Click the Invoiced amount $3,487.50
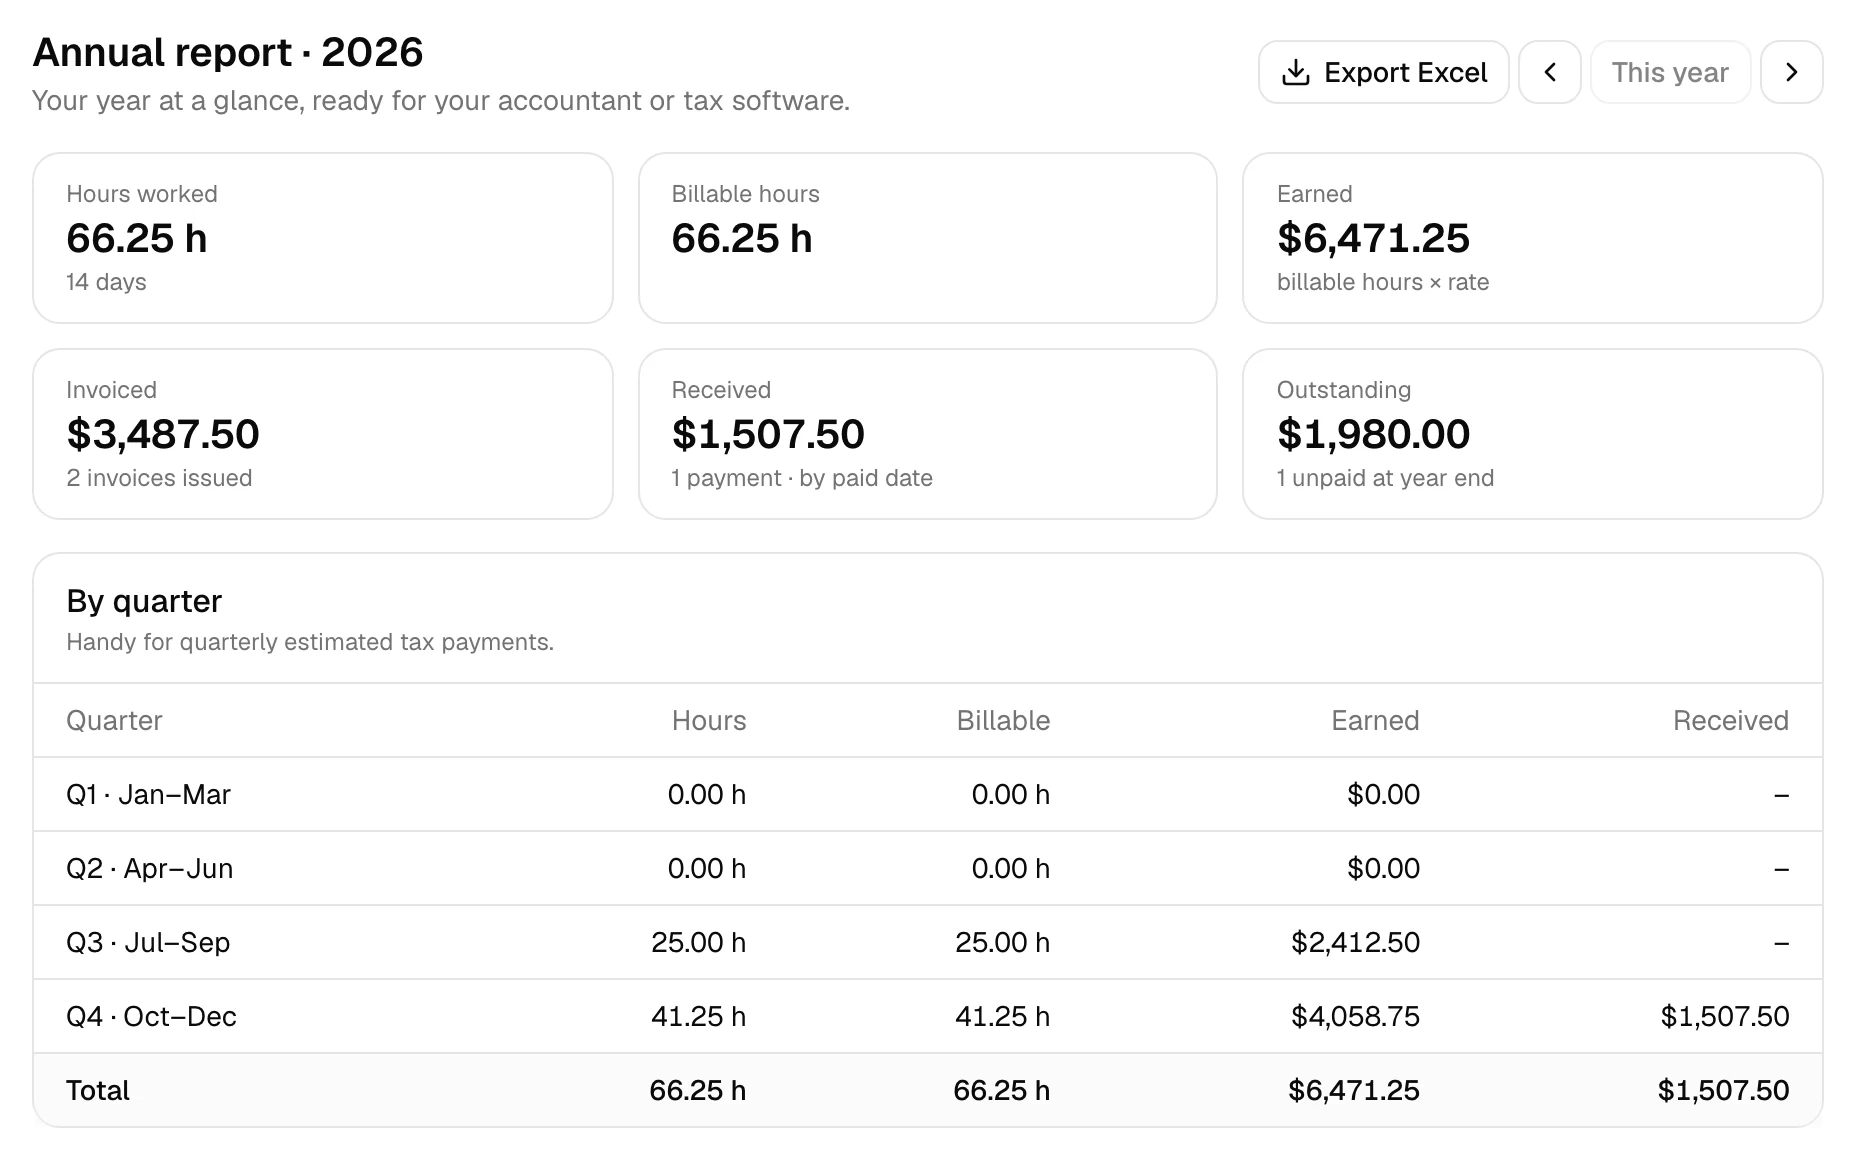 [x=163, y=434]
